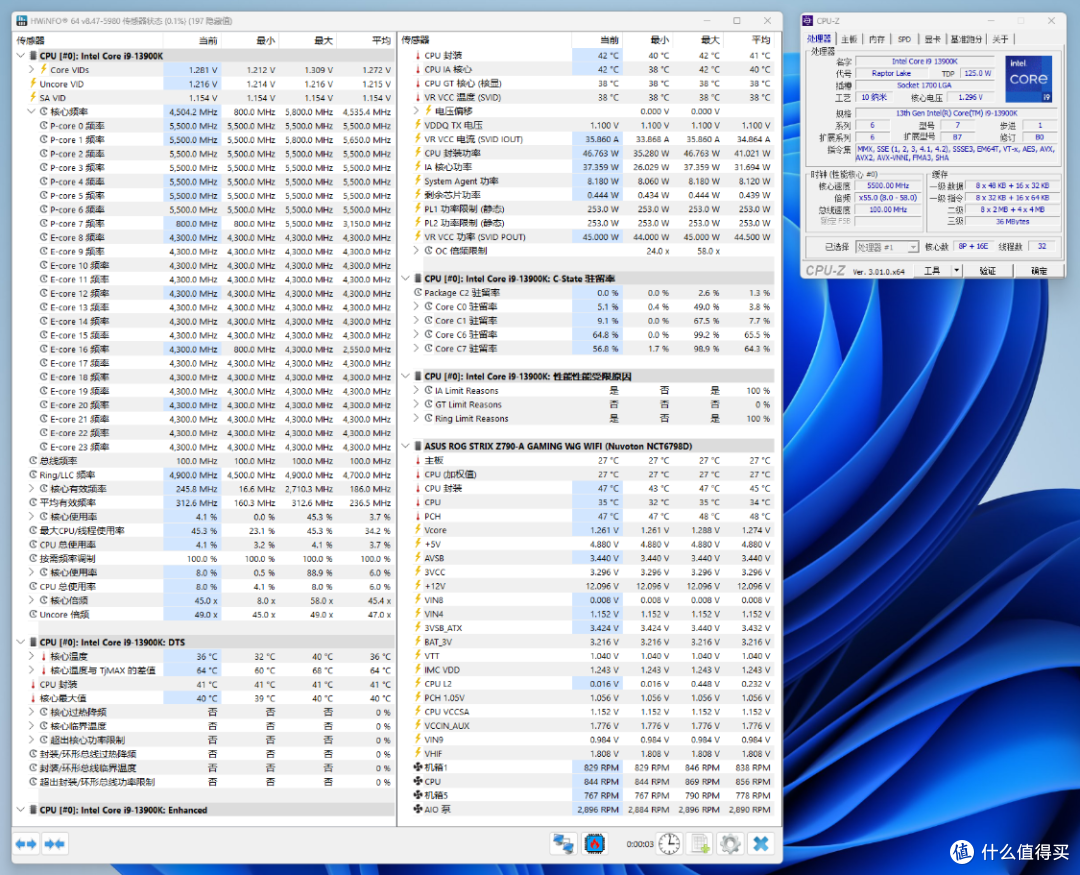Switch to the SPD tab in CPU-Z

point(904,39)
